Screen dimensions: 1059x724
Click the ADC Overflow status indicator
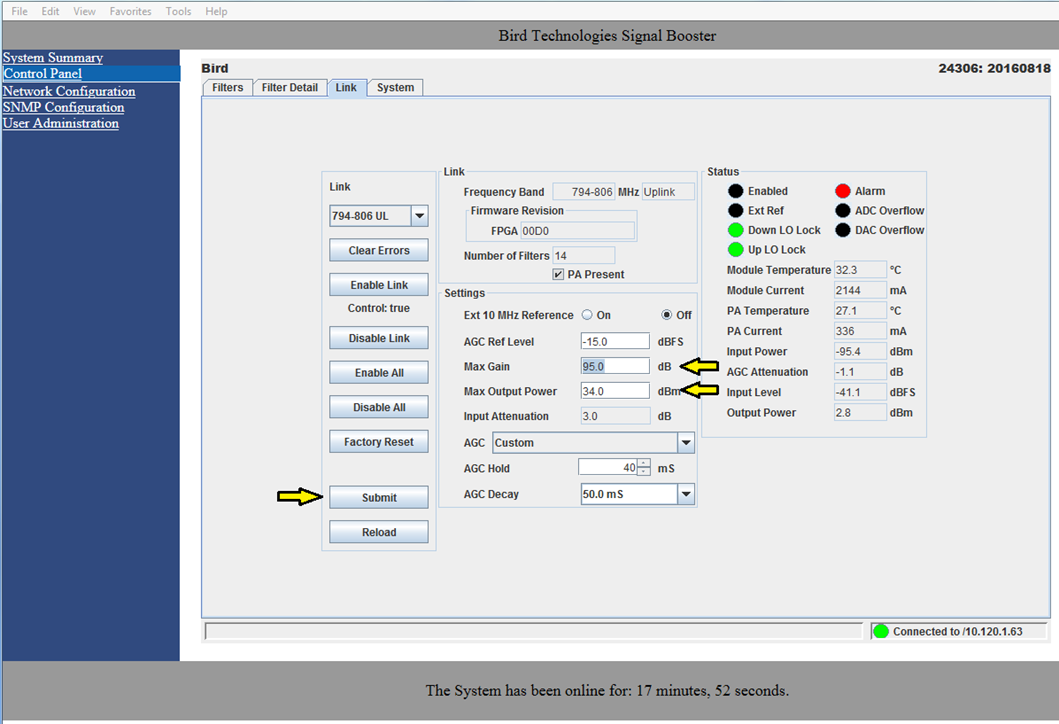[842, 211]
